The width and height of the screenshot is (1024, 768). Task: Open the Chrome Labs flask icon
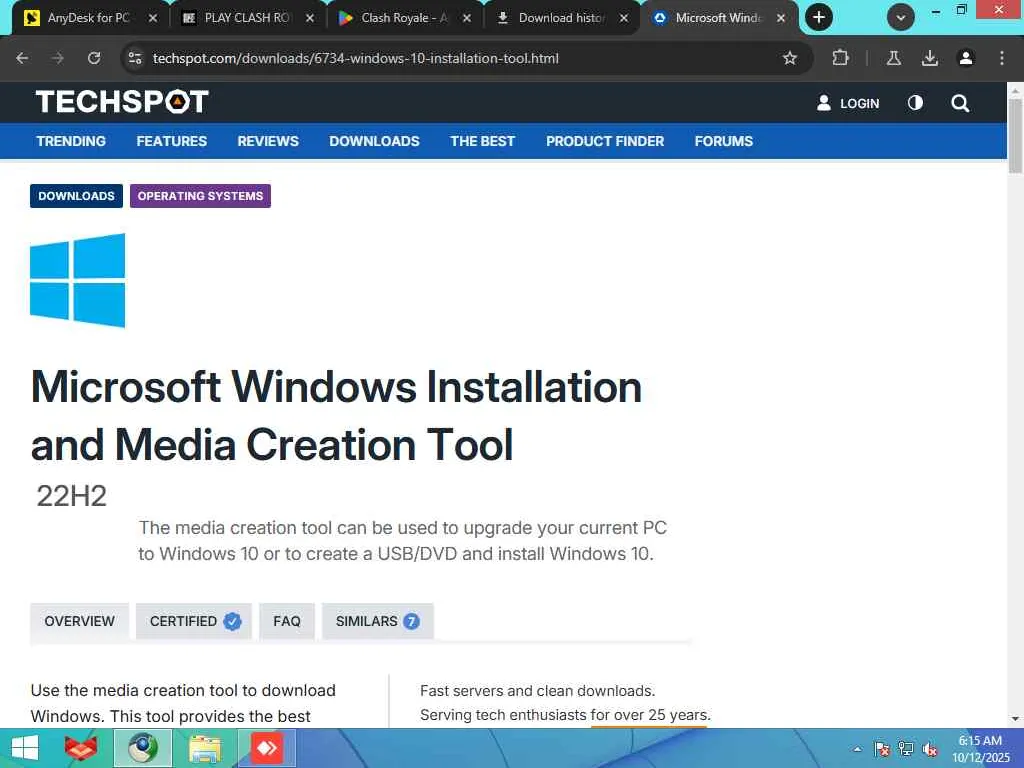pos(893,58)
